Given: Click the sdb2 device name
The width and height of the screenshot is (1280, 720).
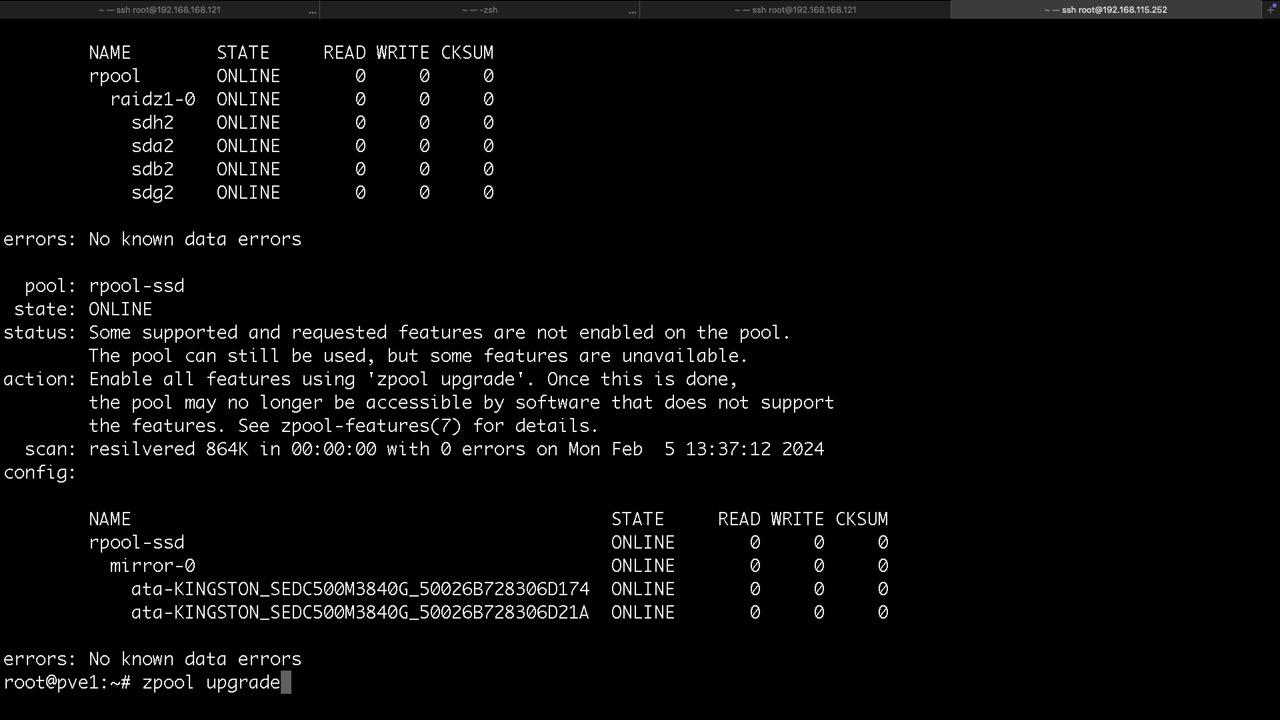Looking at the screenshot, I should pyautogui.click(x=152, y=169).
